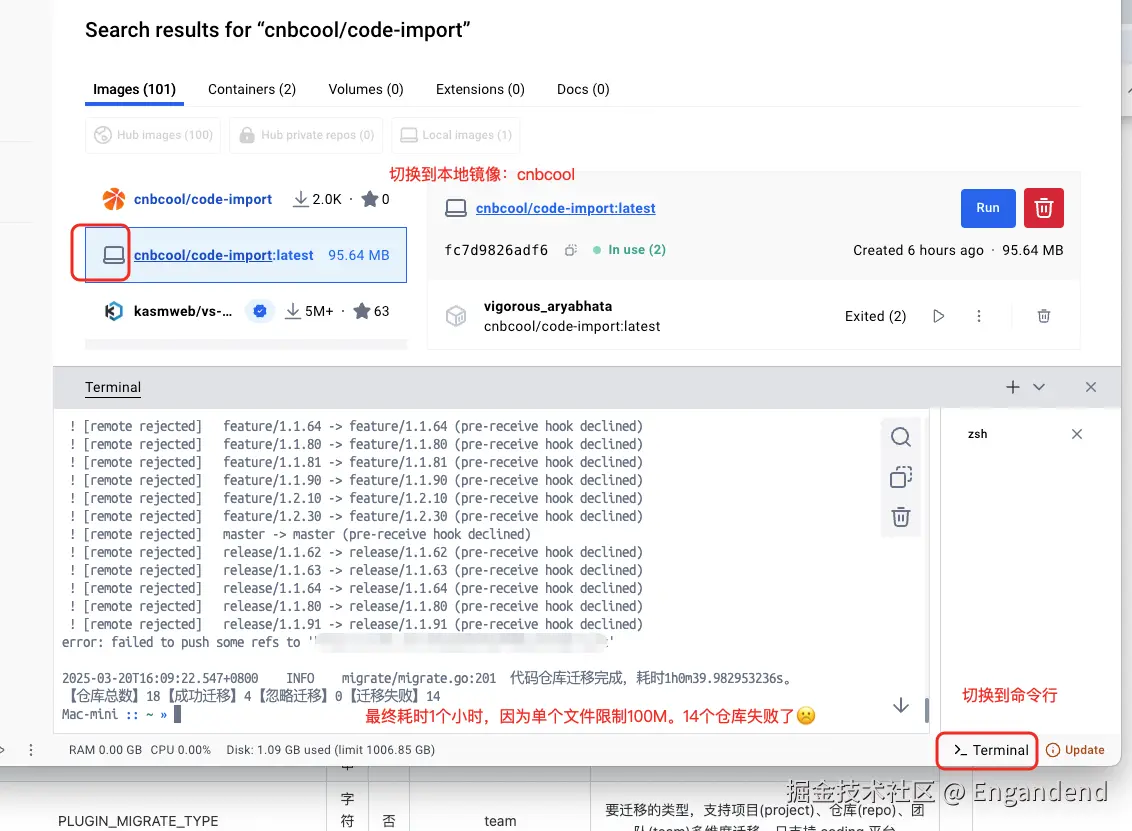
Task: Start the vigorous_aryabhata container
Action: coord(939,316)
